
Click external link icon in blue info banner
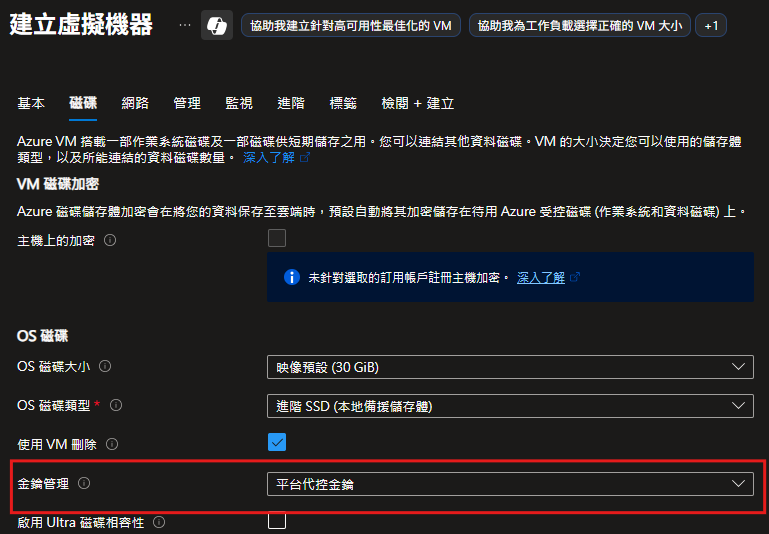575,278
